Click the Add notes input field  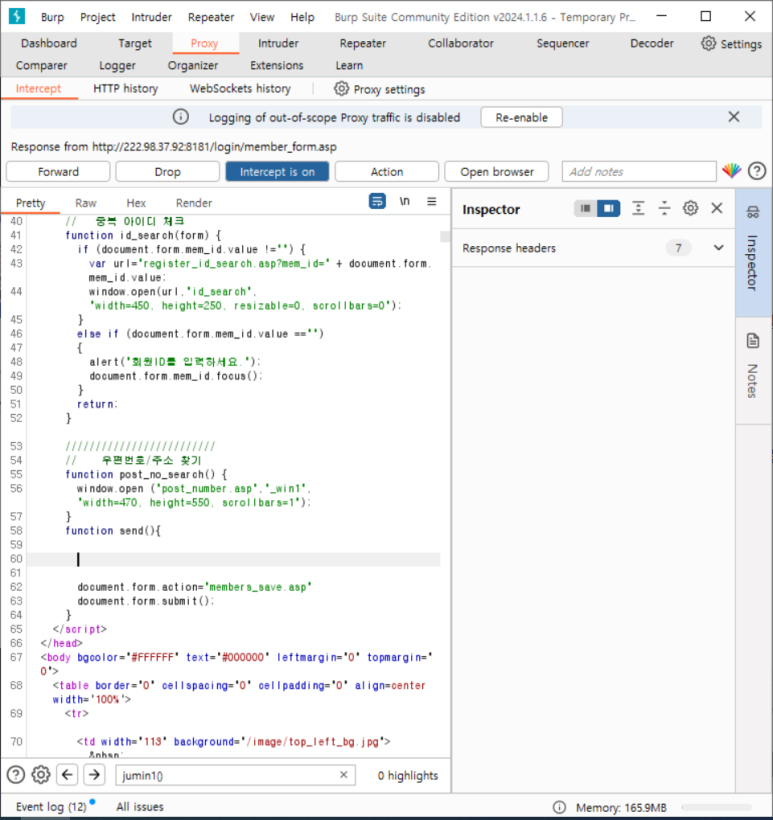coord(639,172)
